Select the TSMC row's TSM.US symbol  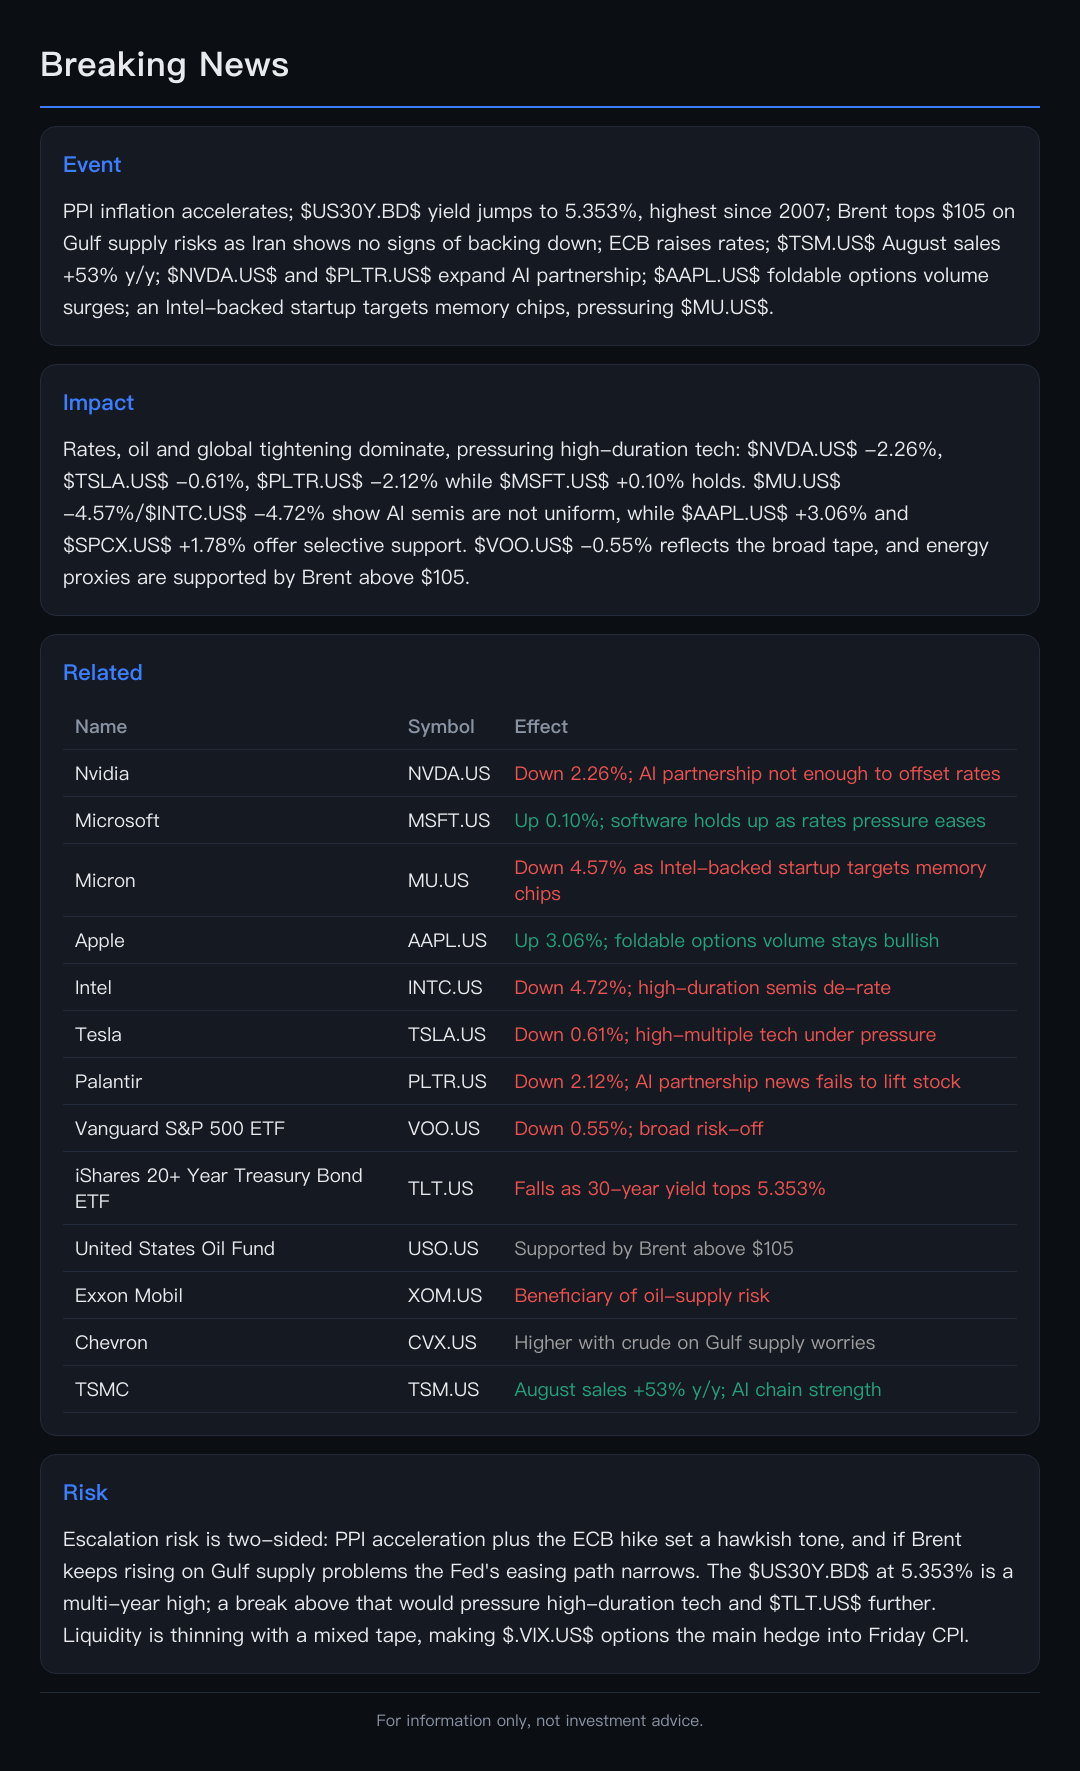[x=443, y=1389]
